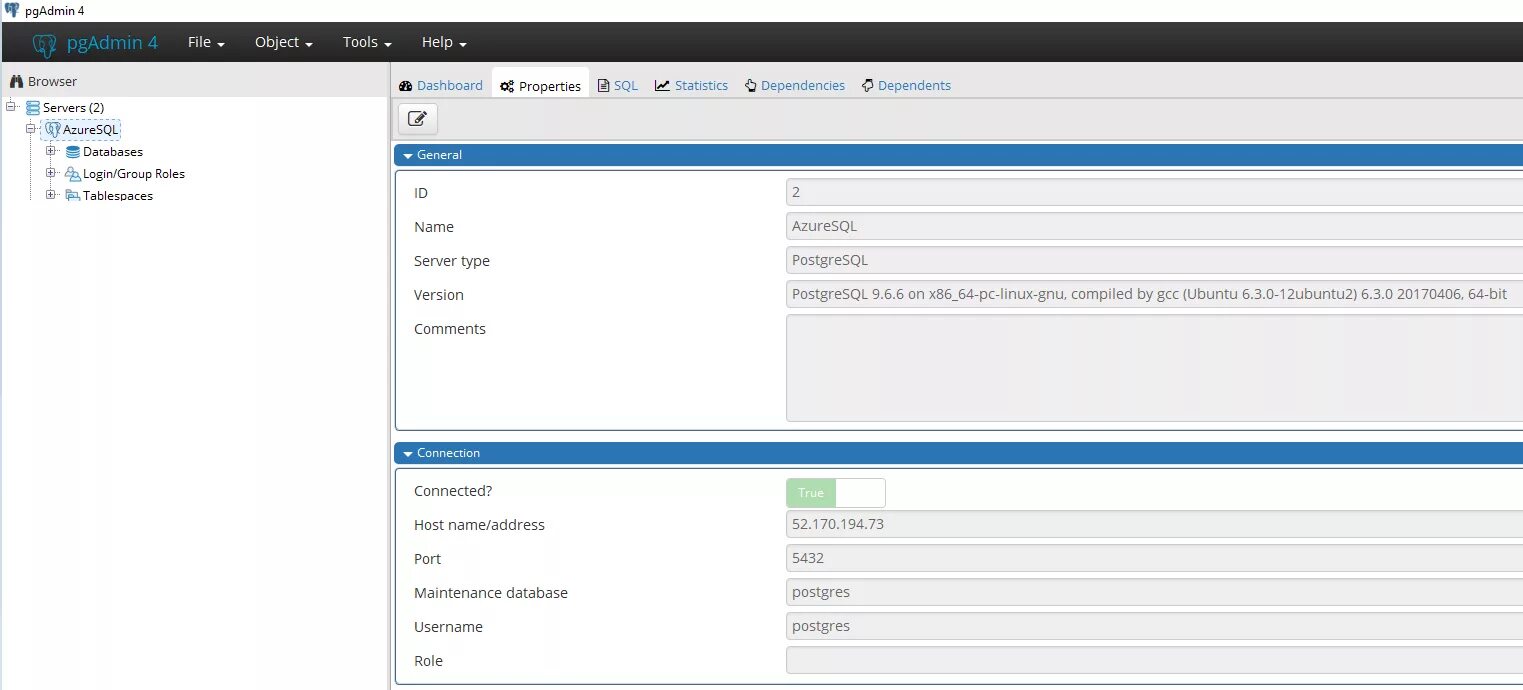The height and width of the screenshot is (690, 1523).
Task: Click the pgAdmin 4 elephant logo
Action: [44, 44]
